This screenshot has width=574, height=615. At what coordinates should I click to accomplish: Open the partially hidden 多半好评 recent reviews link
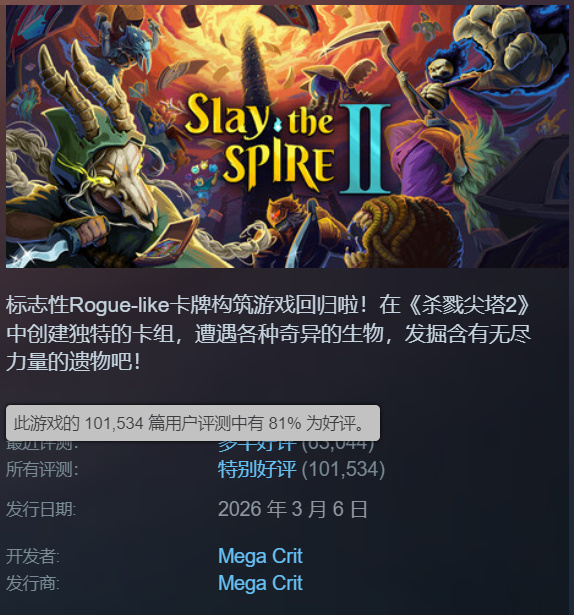click(257, 446)
